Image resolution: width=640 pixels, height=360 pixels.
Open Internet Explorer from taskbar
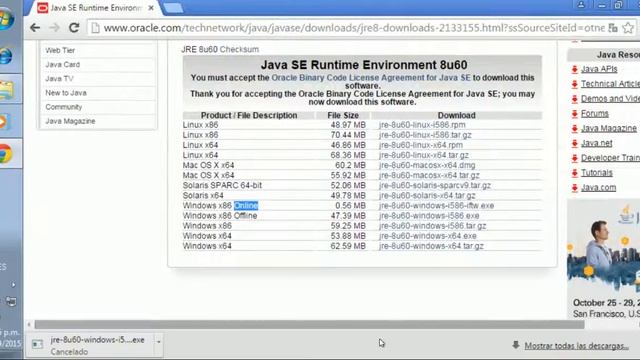coord(6,56)
